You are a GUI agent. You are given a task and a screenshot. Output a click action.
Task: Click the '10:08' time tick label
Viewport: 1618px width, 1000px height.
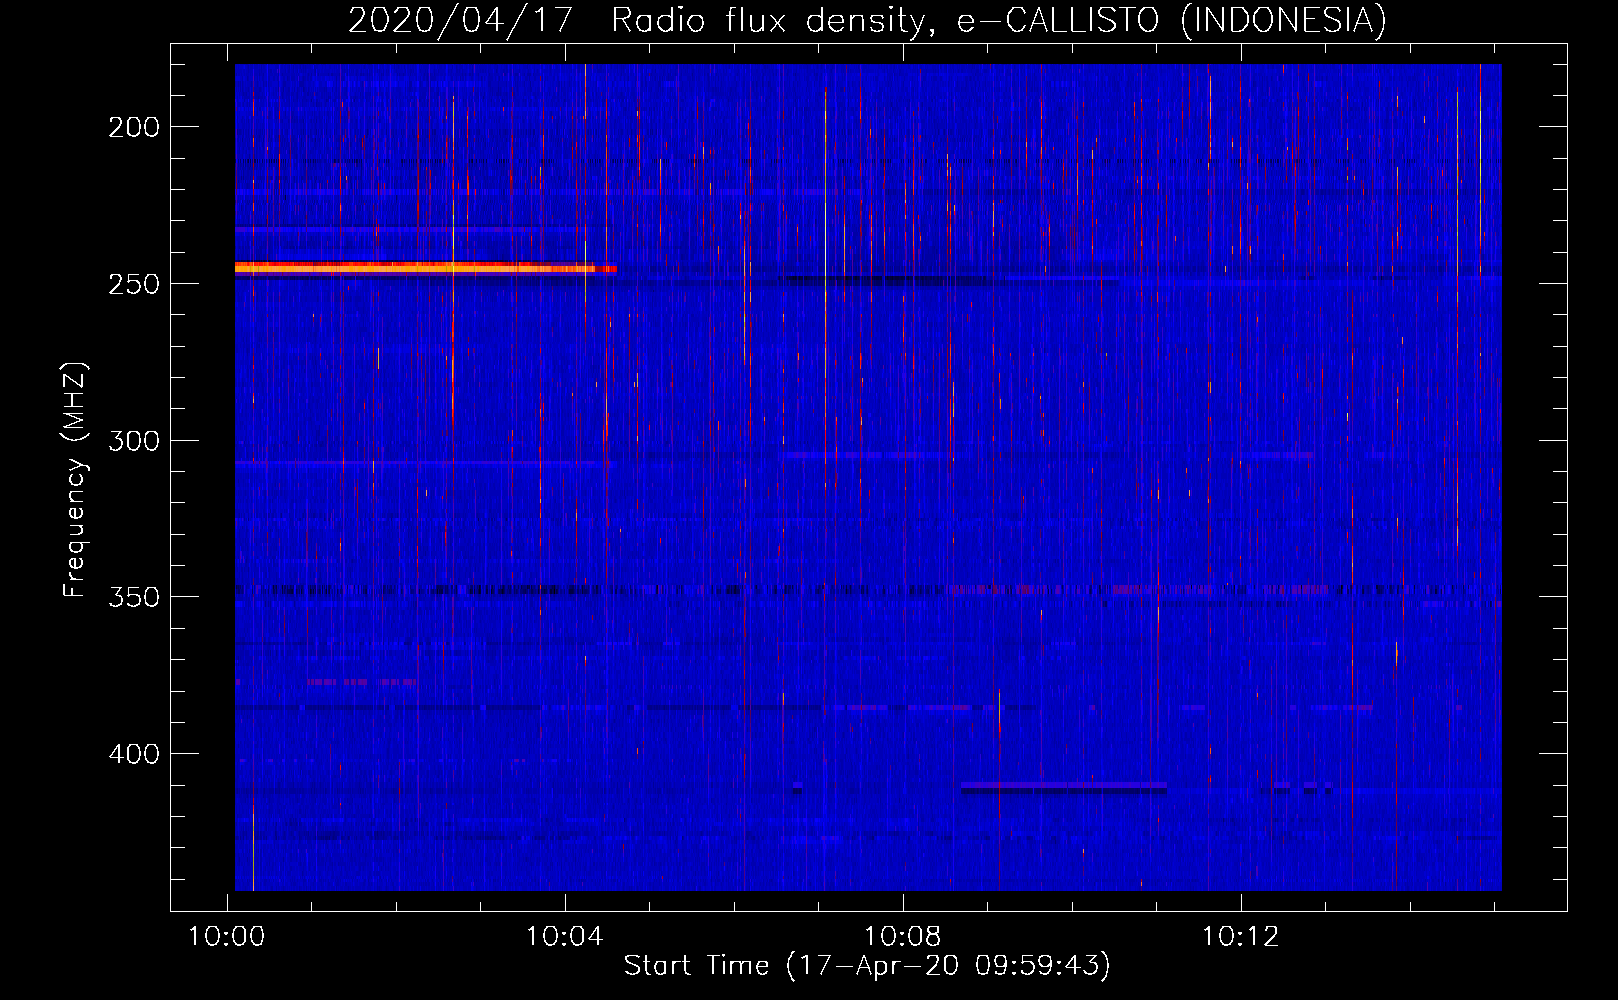pyautogui.click(x=903, y=936)
